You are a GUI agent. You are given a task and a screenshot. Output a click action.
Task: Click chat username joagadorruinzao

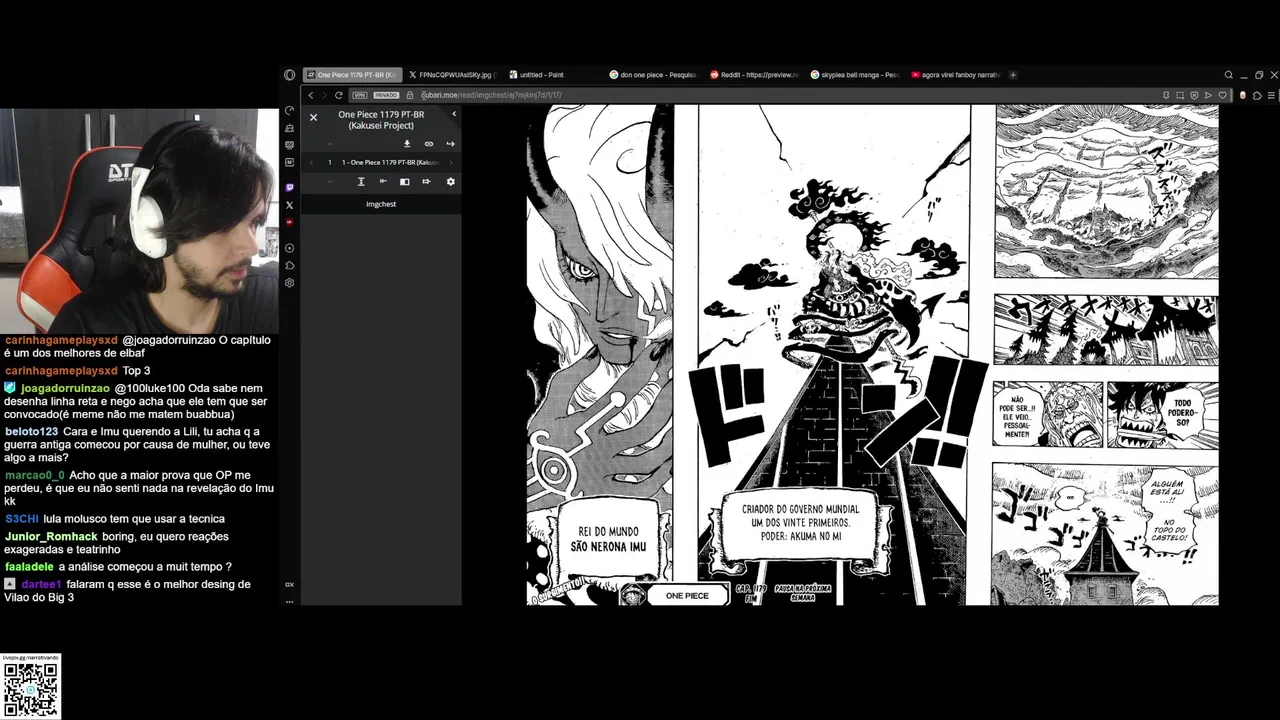(x=65, y=388)
